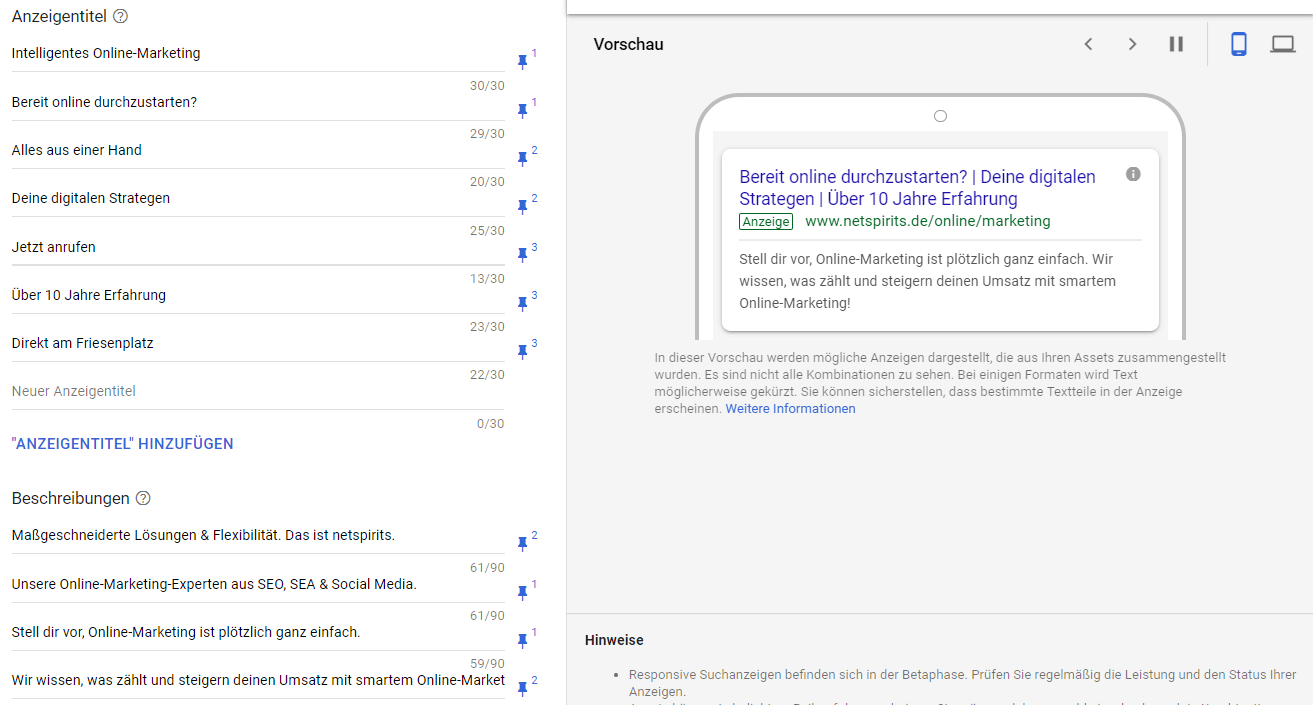Viewport: 1313px width, 705px height.
Task: Click '"ANZEIGENTITEL" HINZUFÜGEN' button
Action: pos(122,444)
